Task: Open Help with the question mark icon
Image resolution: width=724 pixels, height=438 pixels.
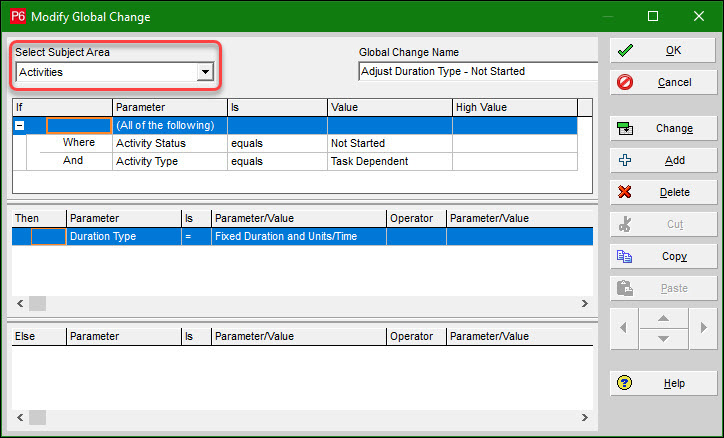Action: tap(626, 383)
